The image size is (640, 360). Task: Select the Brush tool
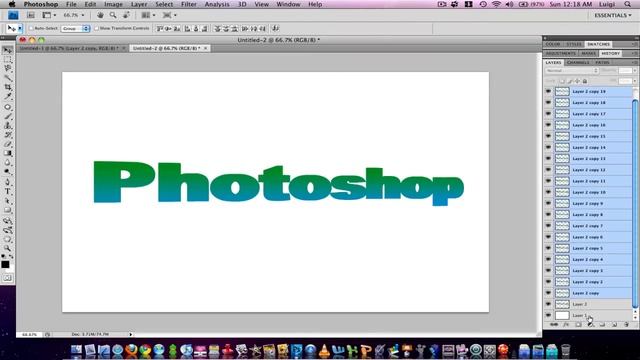point(7,116)
